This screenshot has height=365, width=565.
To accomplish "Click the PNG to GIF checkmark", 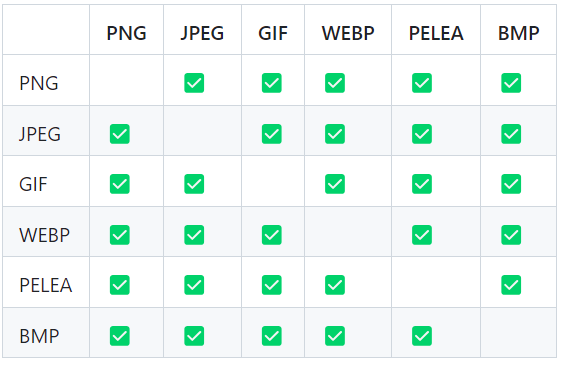I will point(271,83).
